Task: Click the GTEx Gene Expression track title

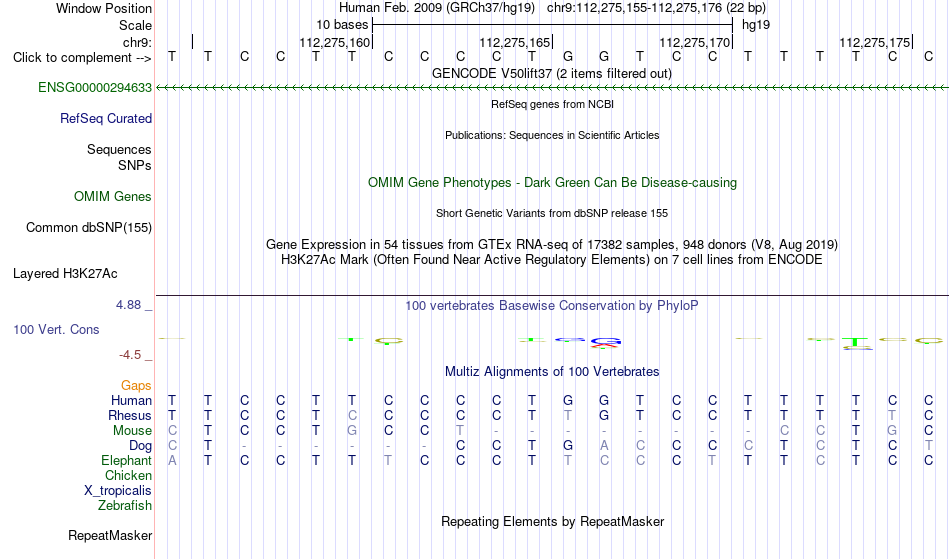Action: pyautogui.click(x=552, y=245)
